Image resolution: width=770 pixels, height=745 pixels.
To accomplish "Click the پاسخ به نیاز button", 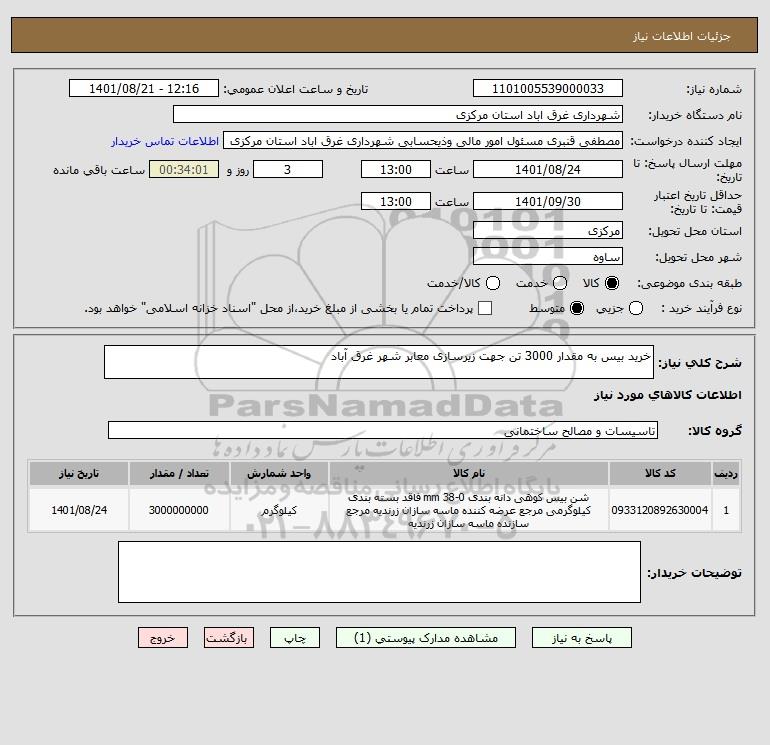I will click(582, 638).
